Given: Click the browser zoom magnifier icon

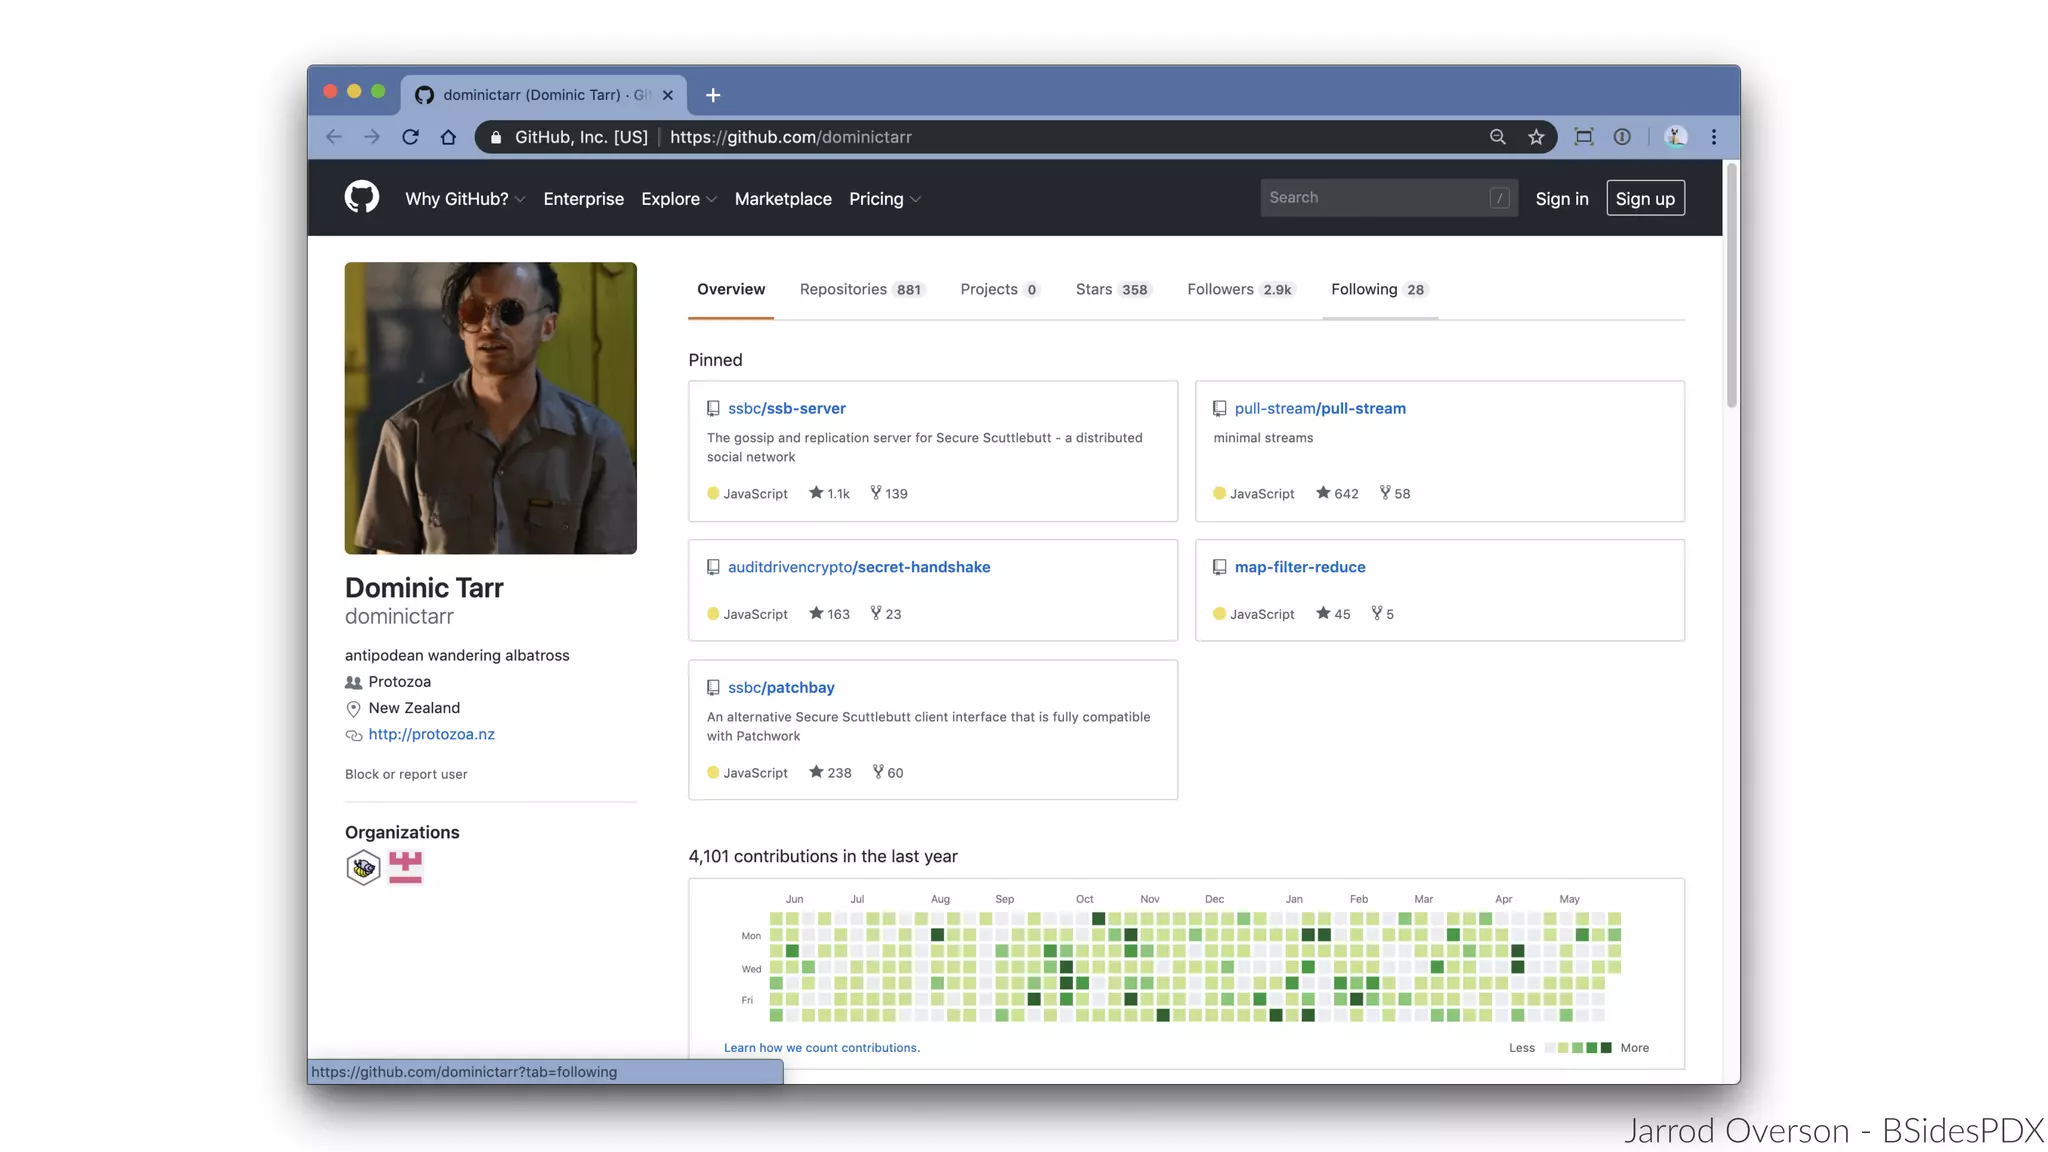Looking at the screenshot, I should click(1497, 137).
